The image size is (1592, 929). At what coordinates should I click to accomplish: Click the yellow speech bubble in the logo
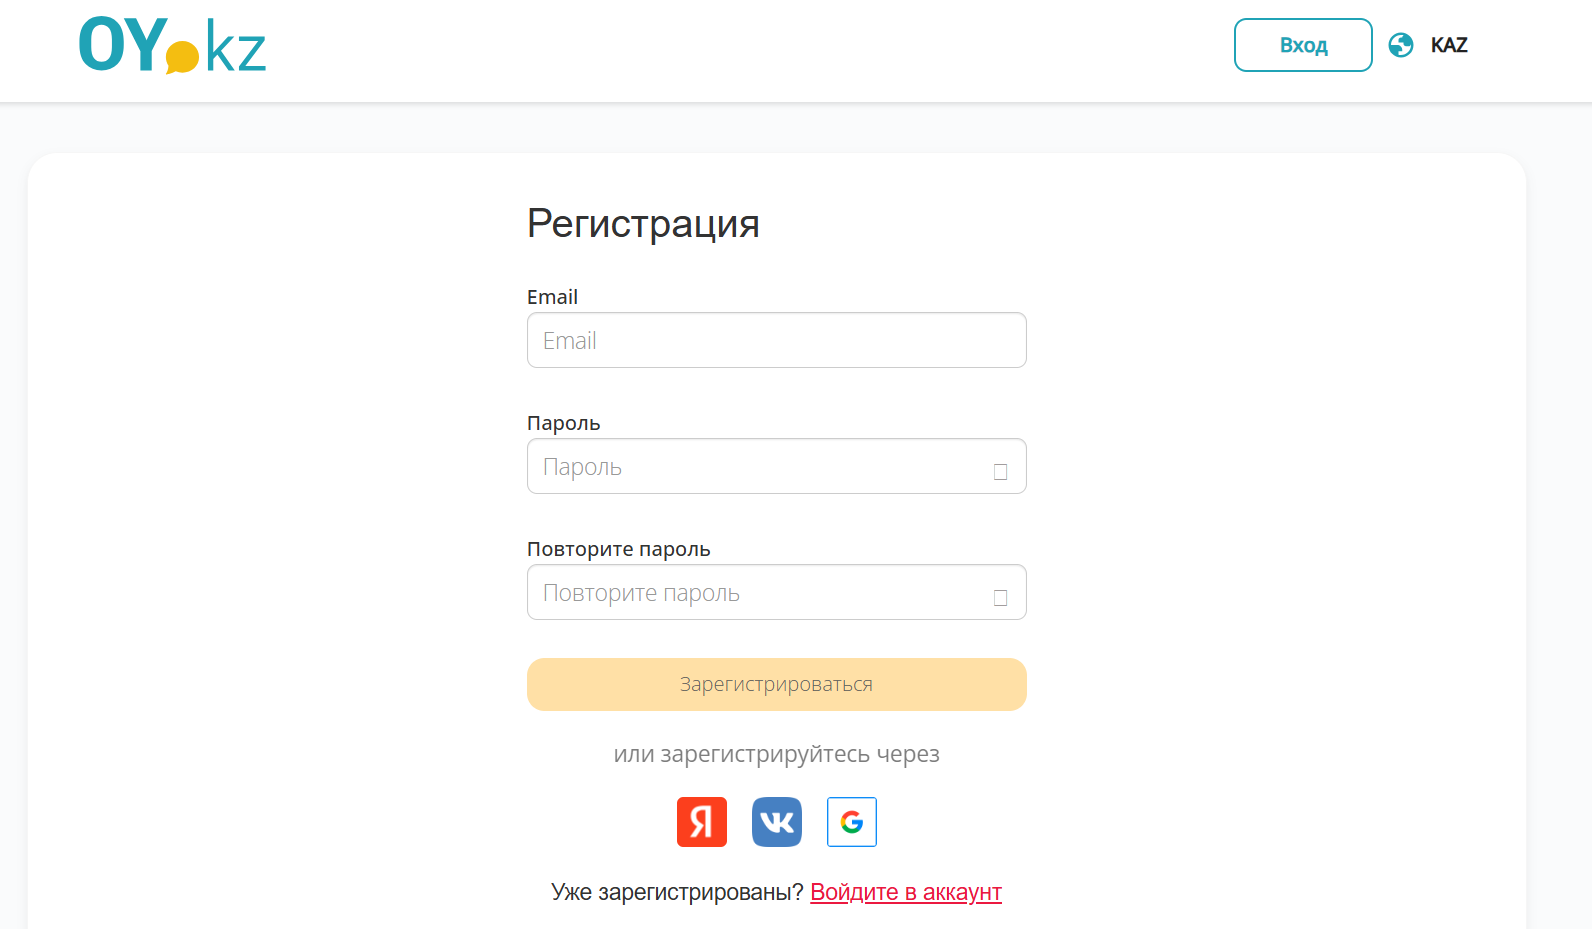180,58
